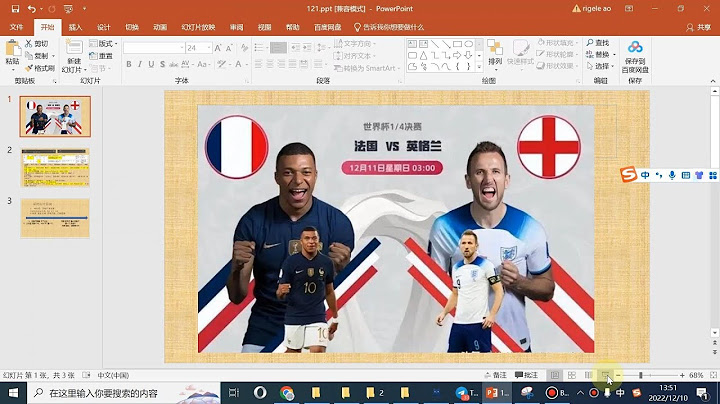Toggle Italic formatting

click(x=140, y=64)
